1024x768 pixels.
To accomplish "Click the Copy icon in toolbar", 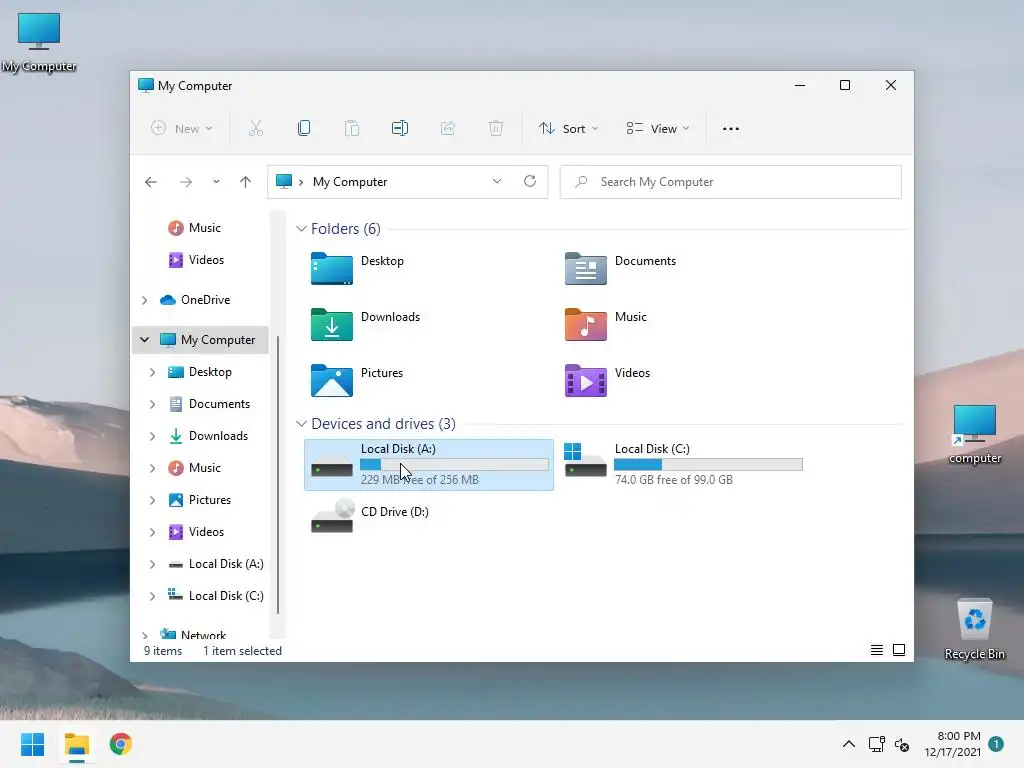I will pos(304,129).
